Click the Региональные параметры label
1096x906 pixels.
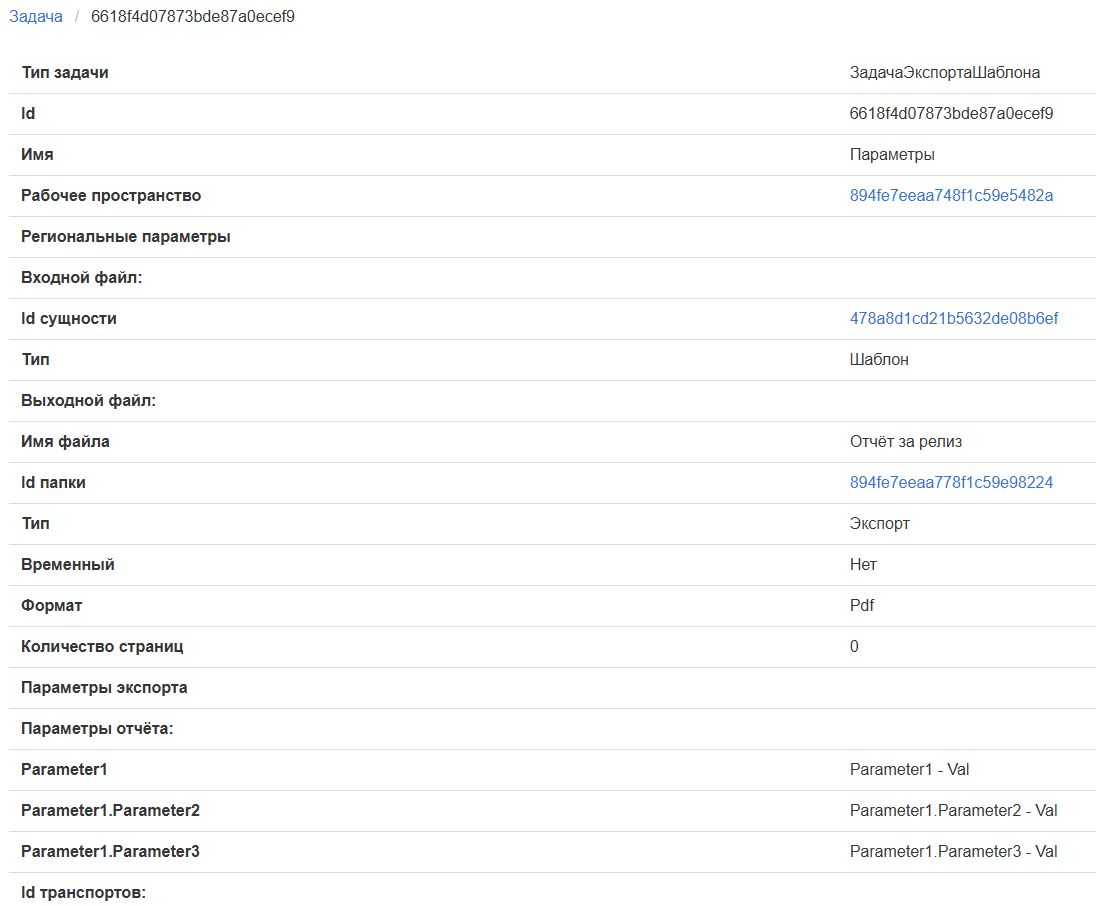pos(126,237)
